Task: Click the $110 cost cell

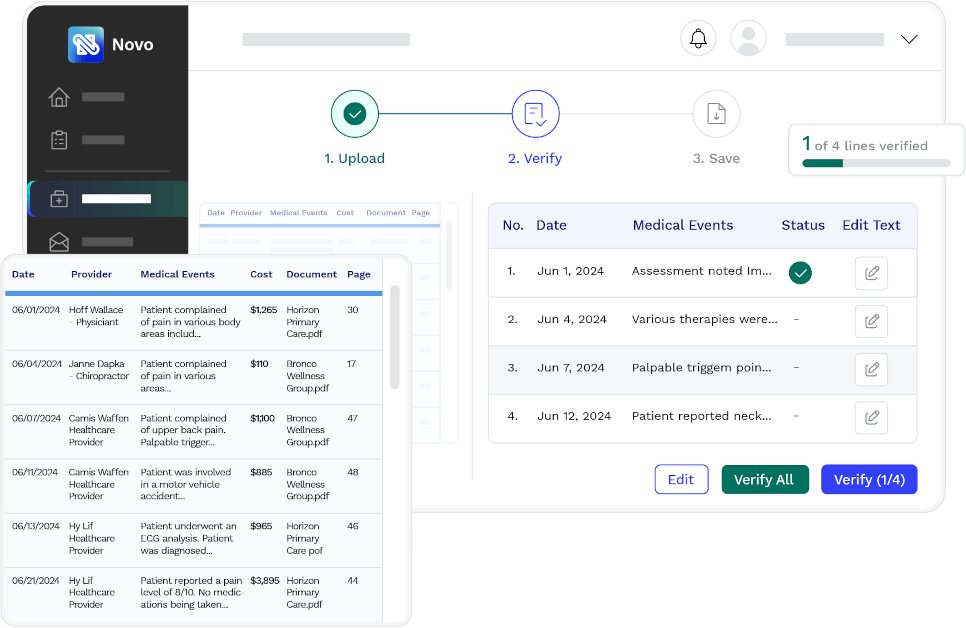Action: (x=259, y=364)
